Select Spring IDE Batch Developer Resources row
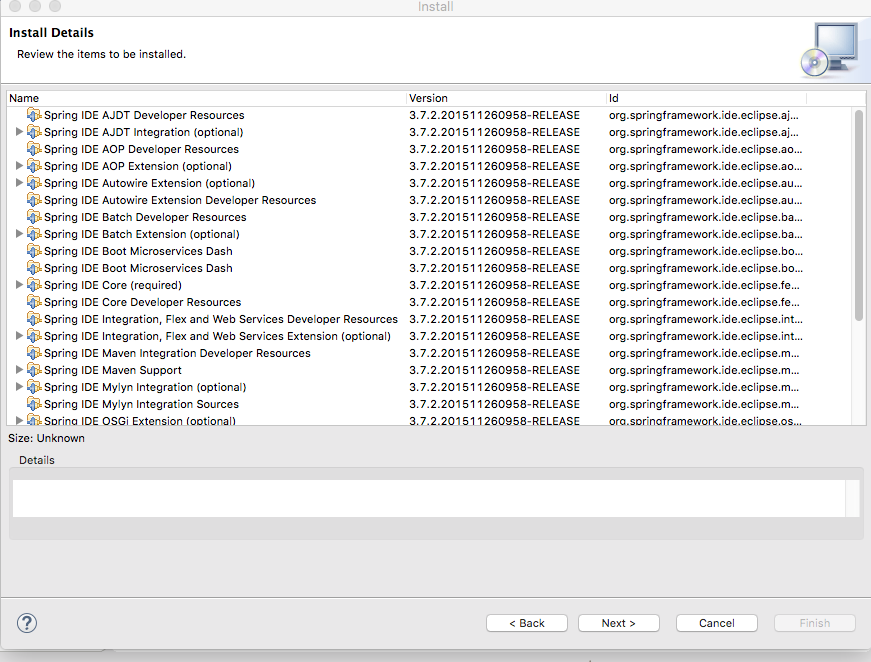 pyautogui.click(x=429, y=217)
